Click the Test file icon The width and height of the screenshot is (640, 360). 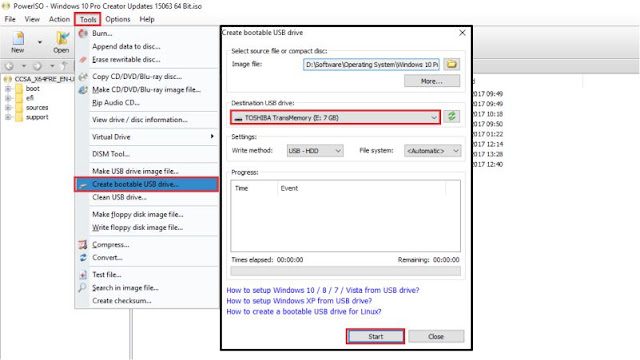click(x=83, y=275)
